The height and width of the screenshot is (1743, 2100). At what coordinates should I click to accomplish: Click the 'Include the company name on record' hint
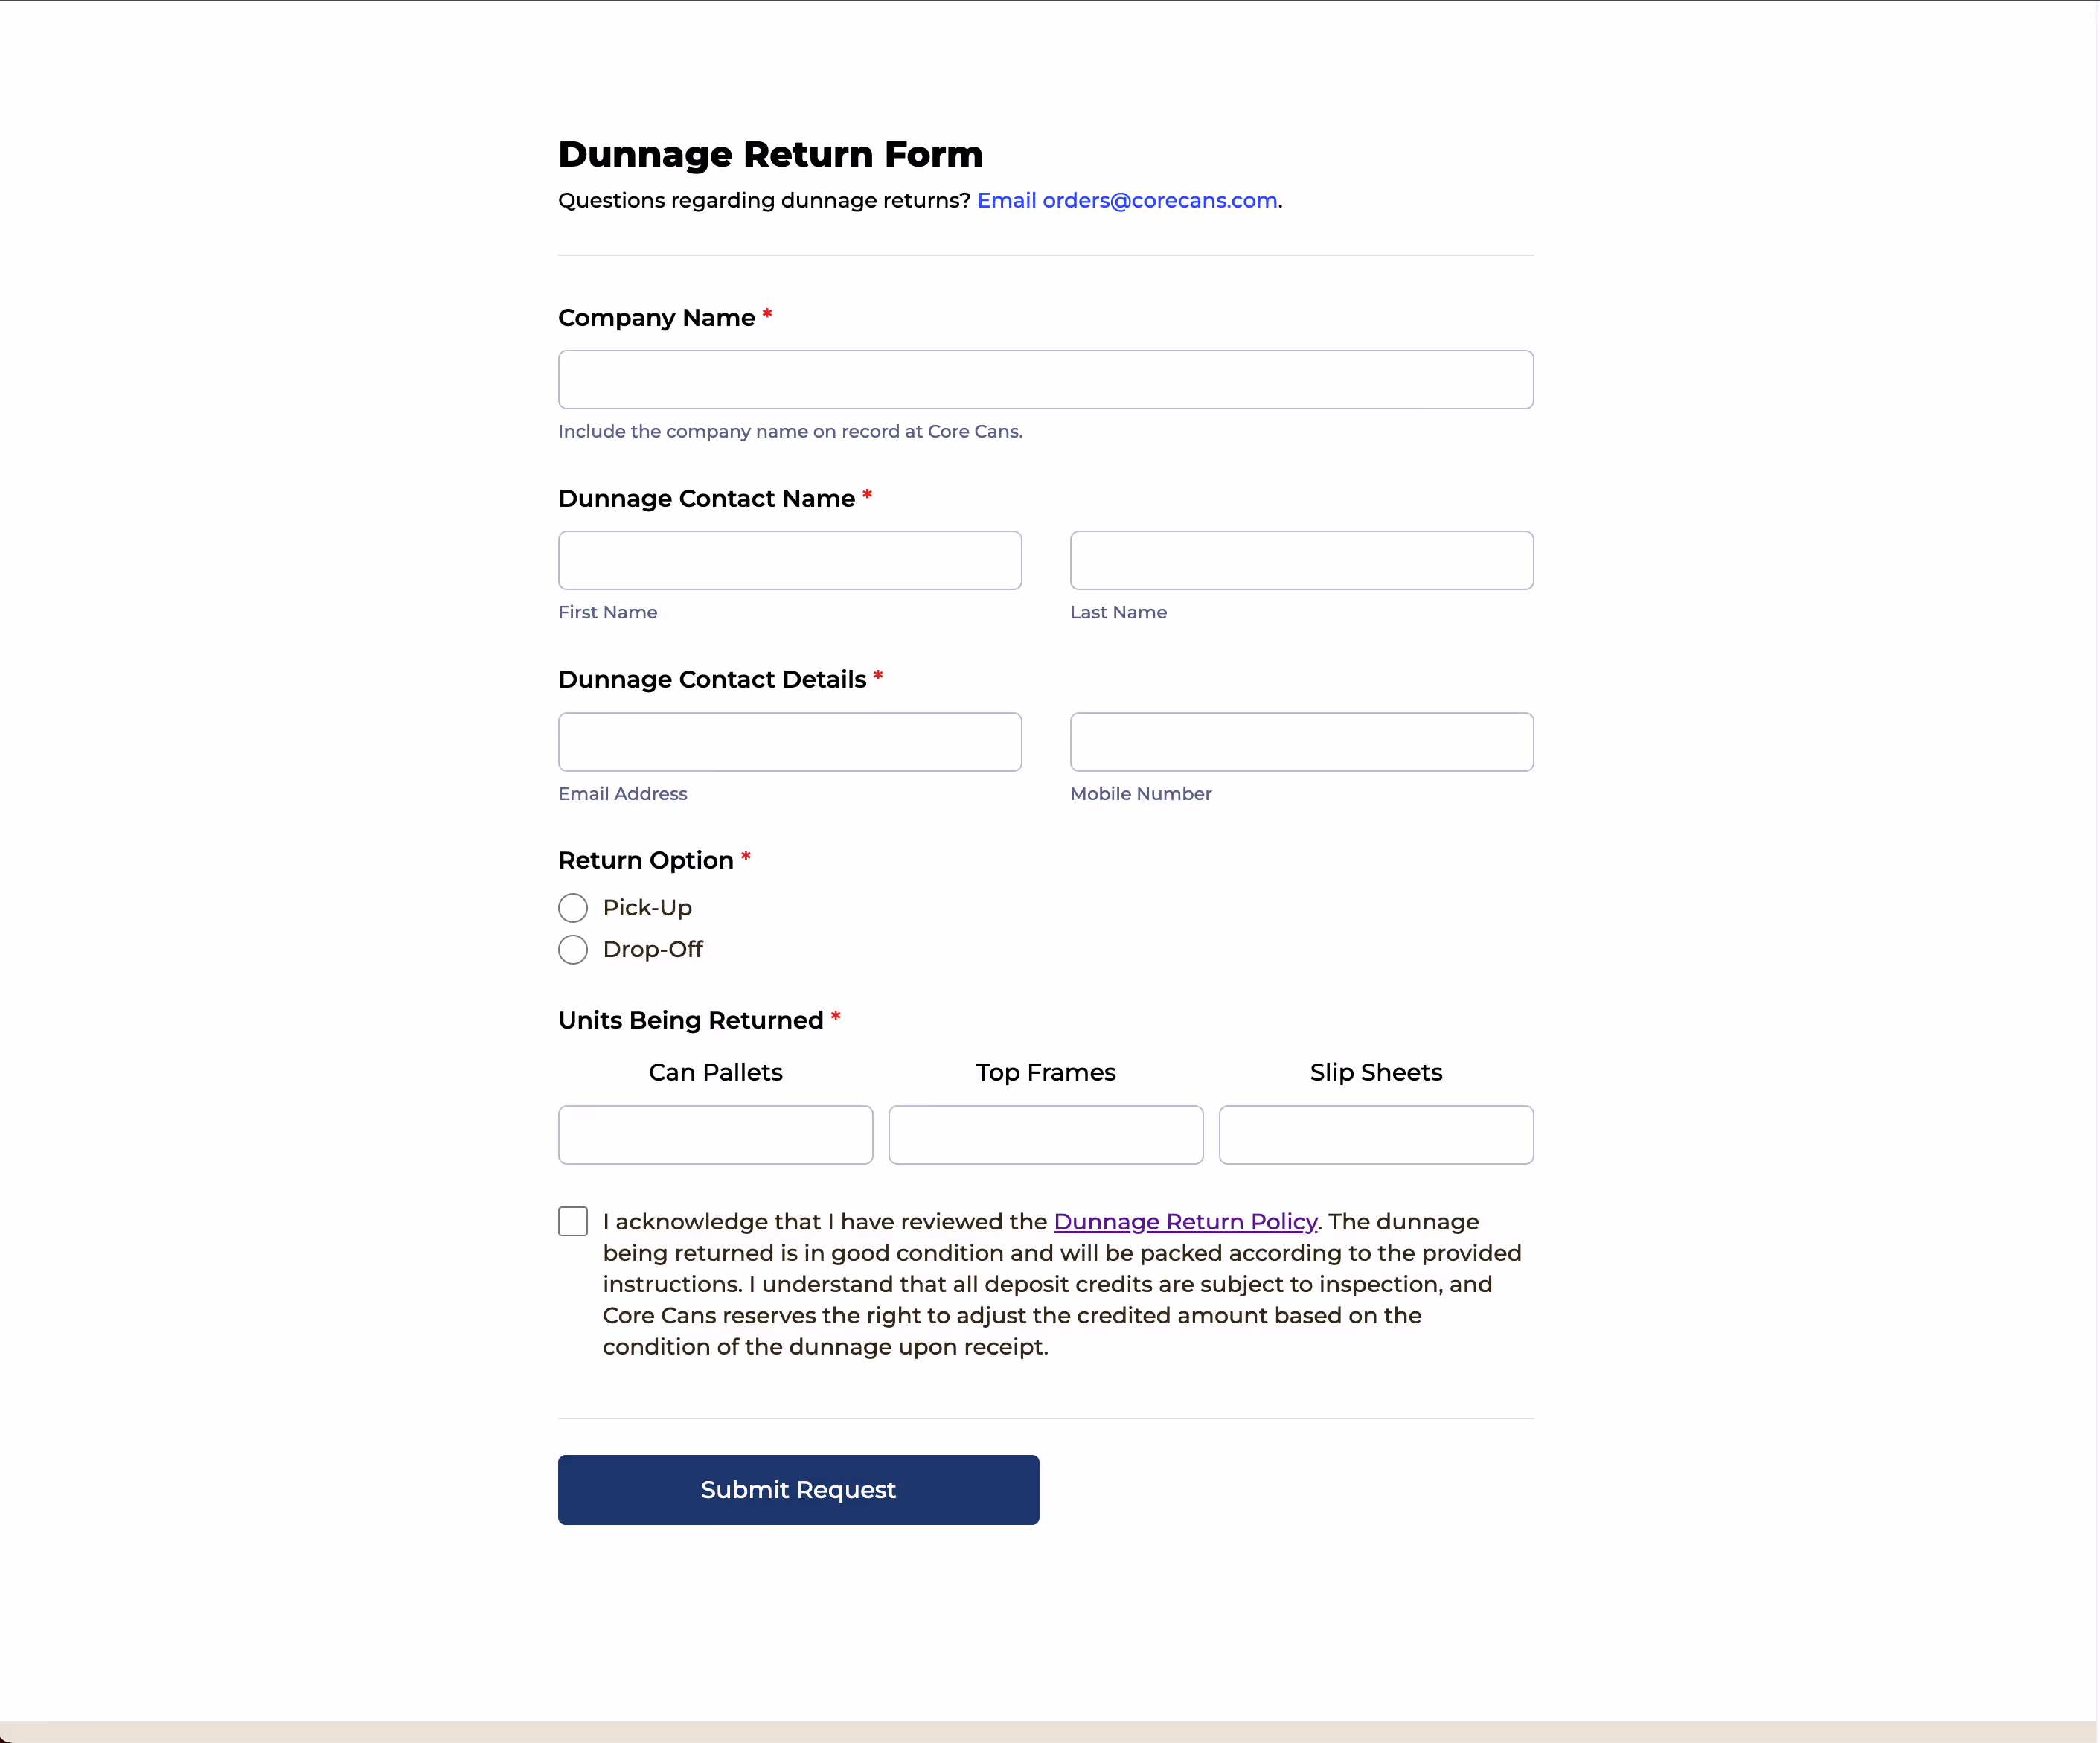790,431
